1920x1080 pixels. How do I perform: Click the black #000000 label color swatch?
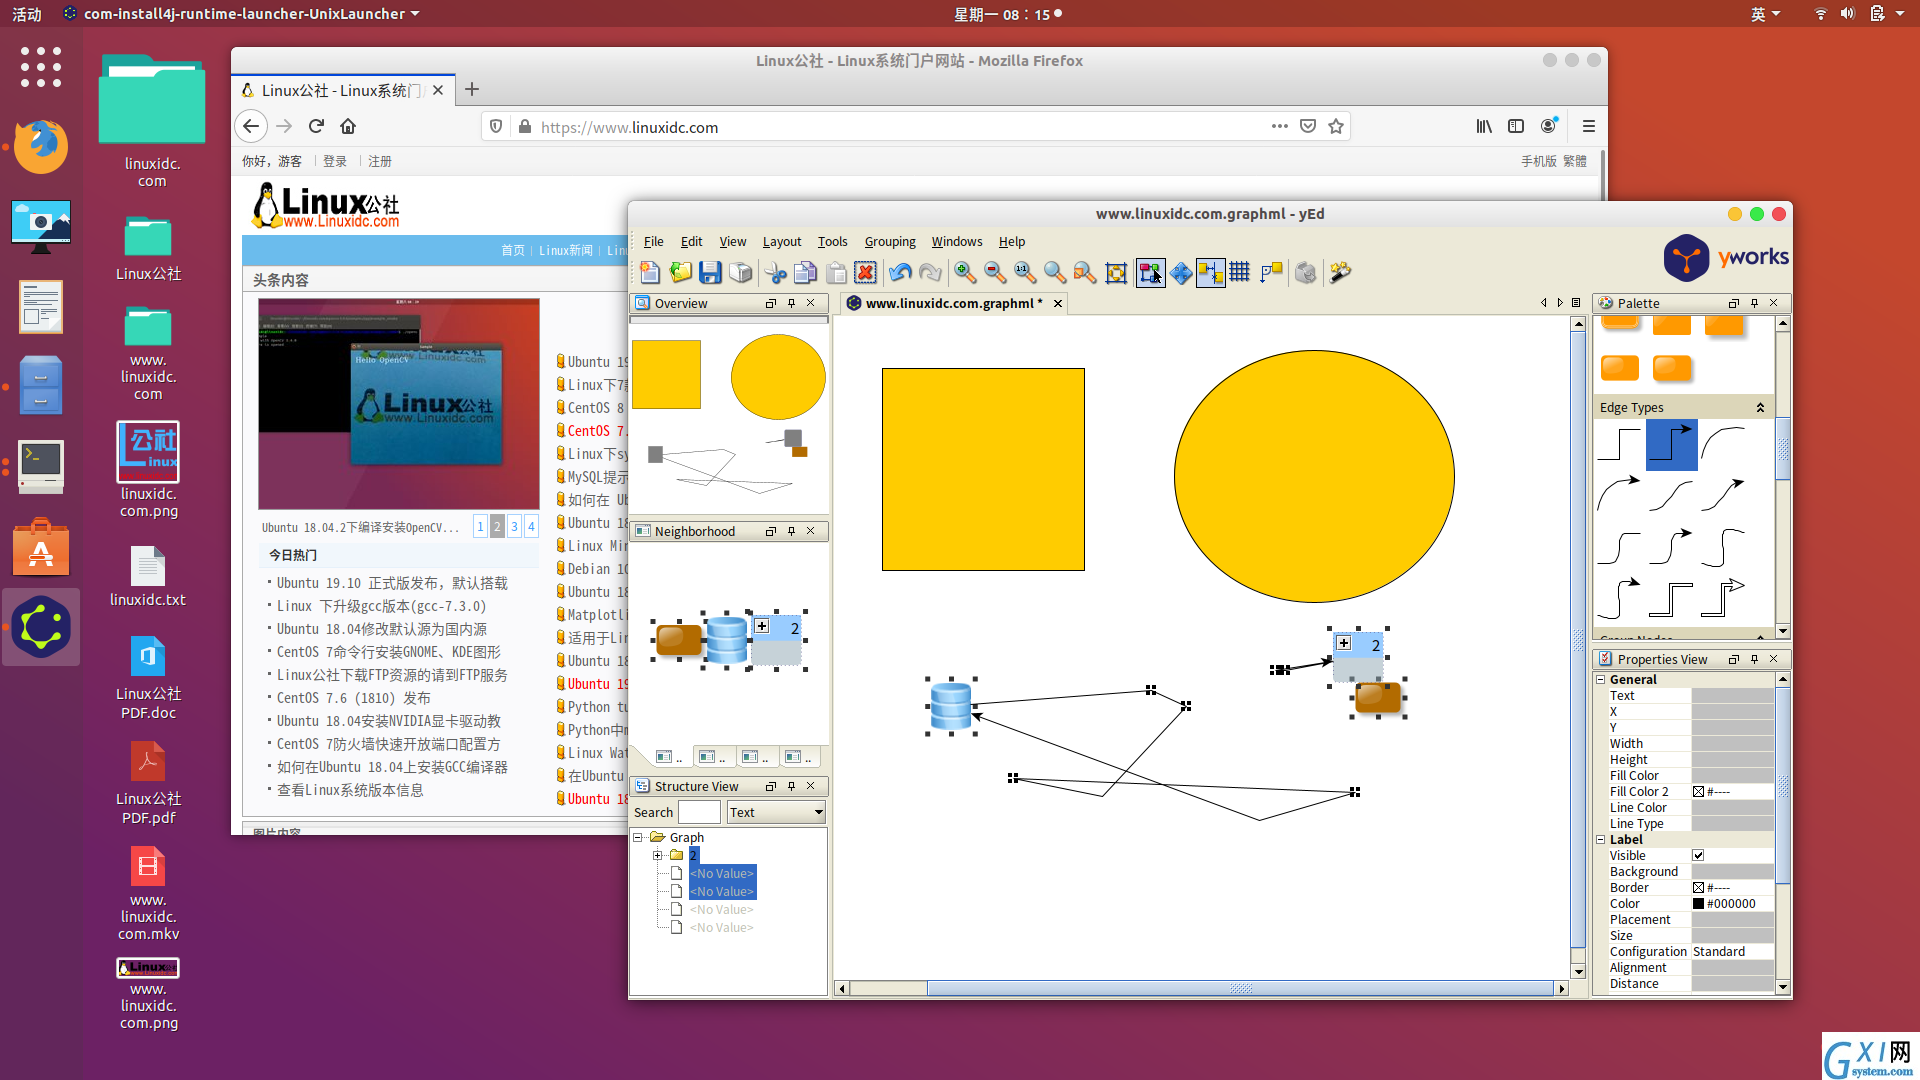[1698, 904]
